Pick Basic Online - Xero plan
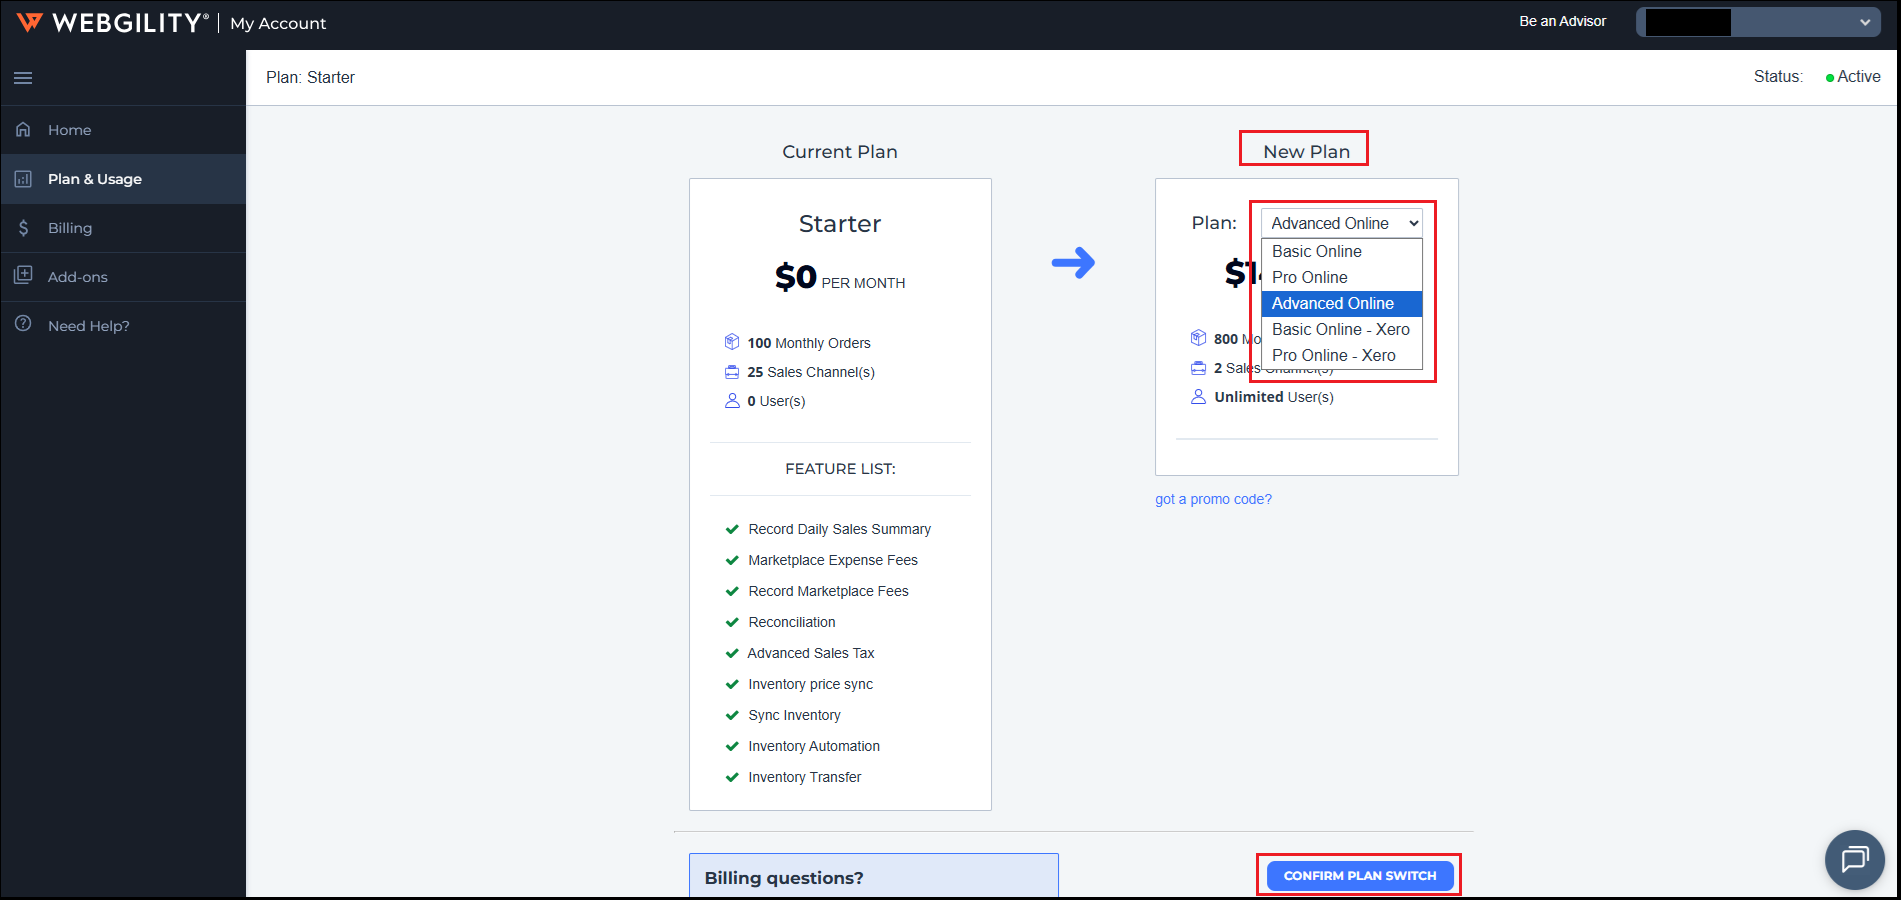This screenshot has height=900, width=1901. click(1340, 329)
